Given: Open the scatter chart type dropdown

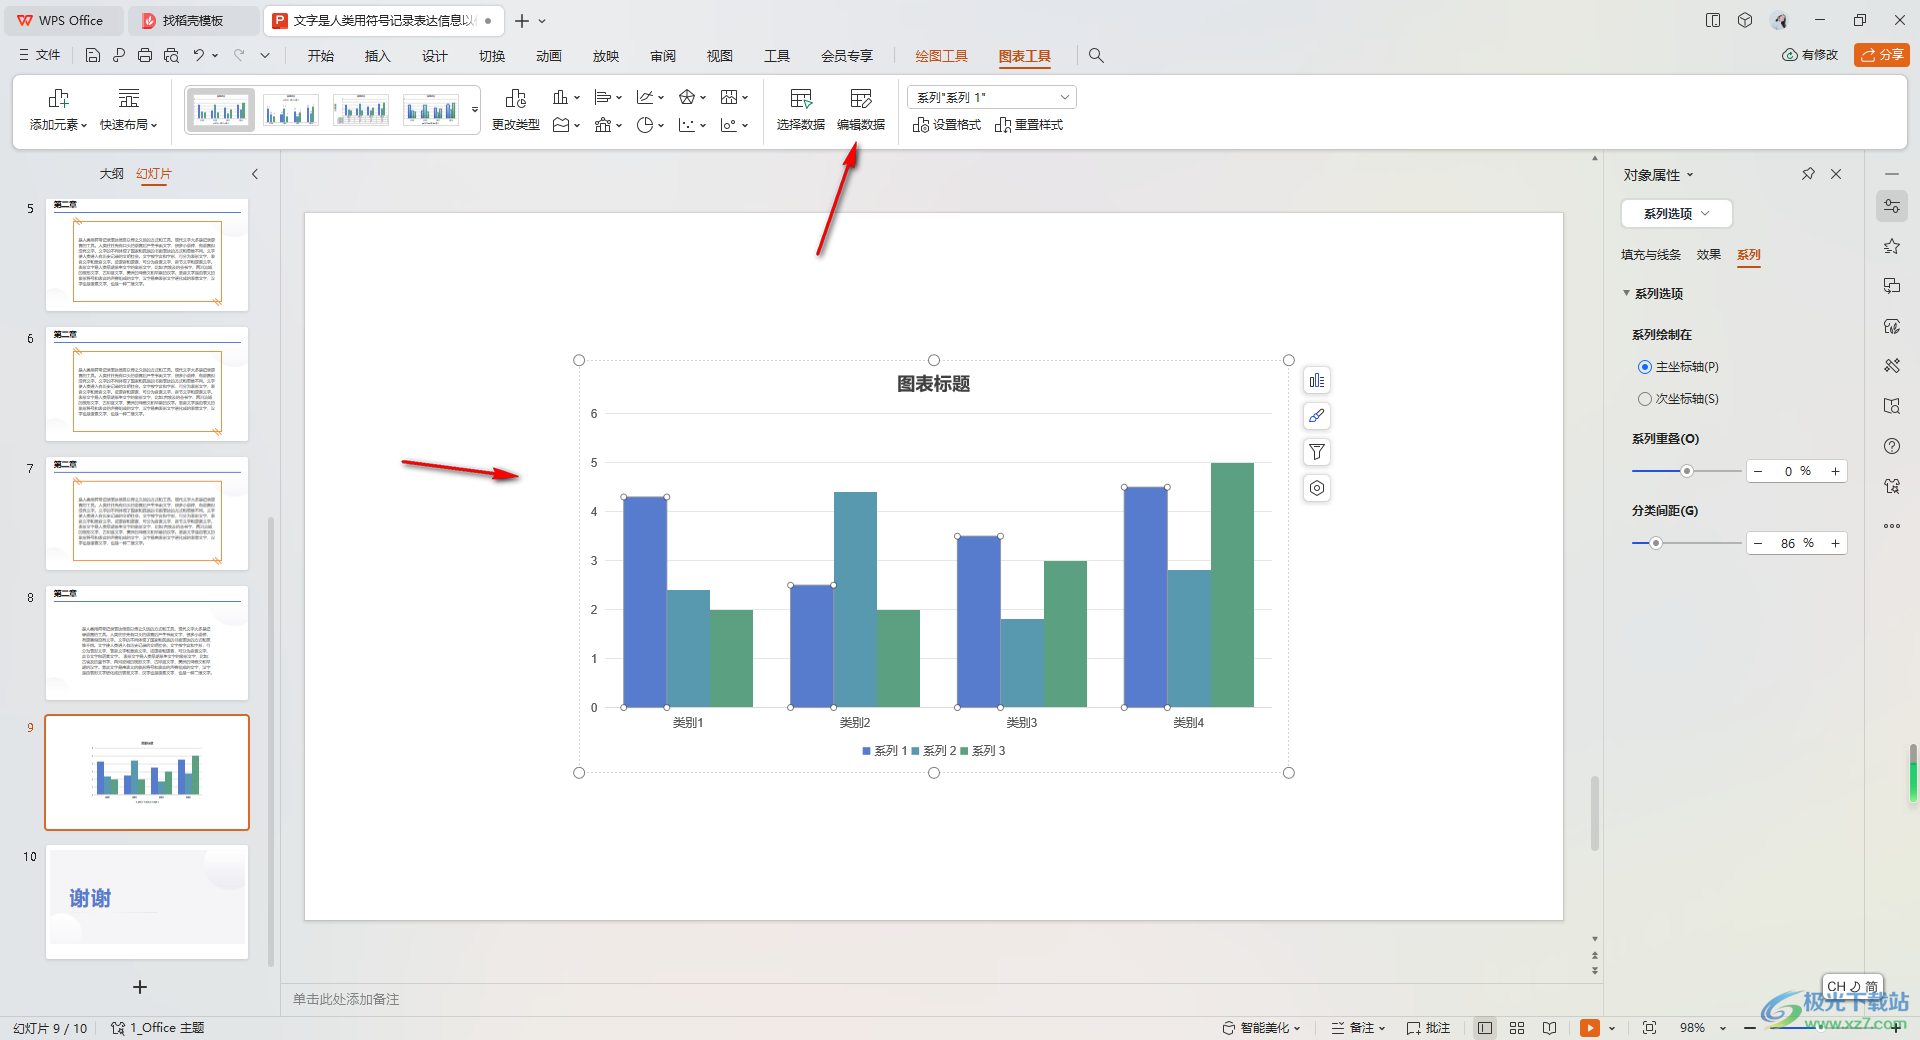Looking at the screenshot, I should 692,125.
